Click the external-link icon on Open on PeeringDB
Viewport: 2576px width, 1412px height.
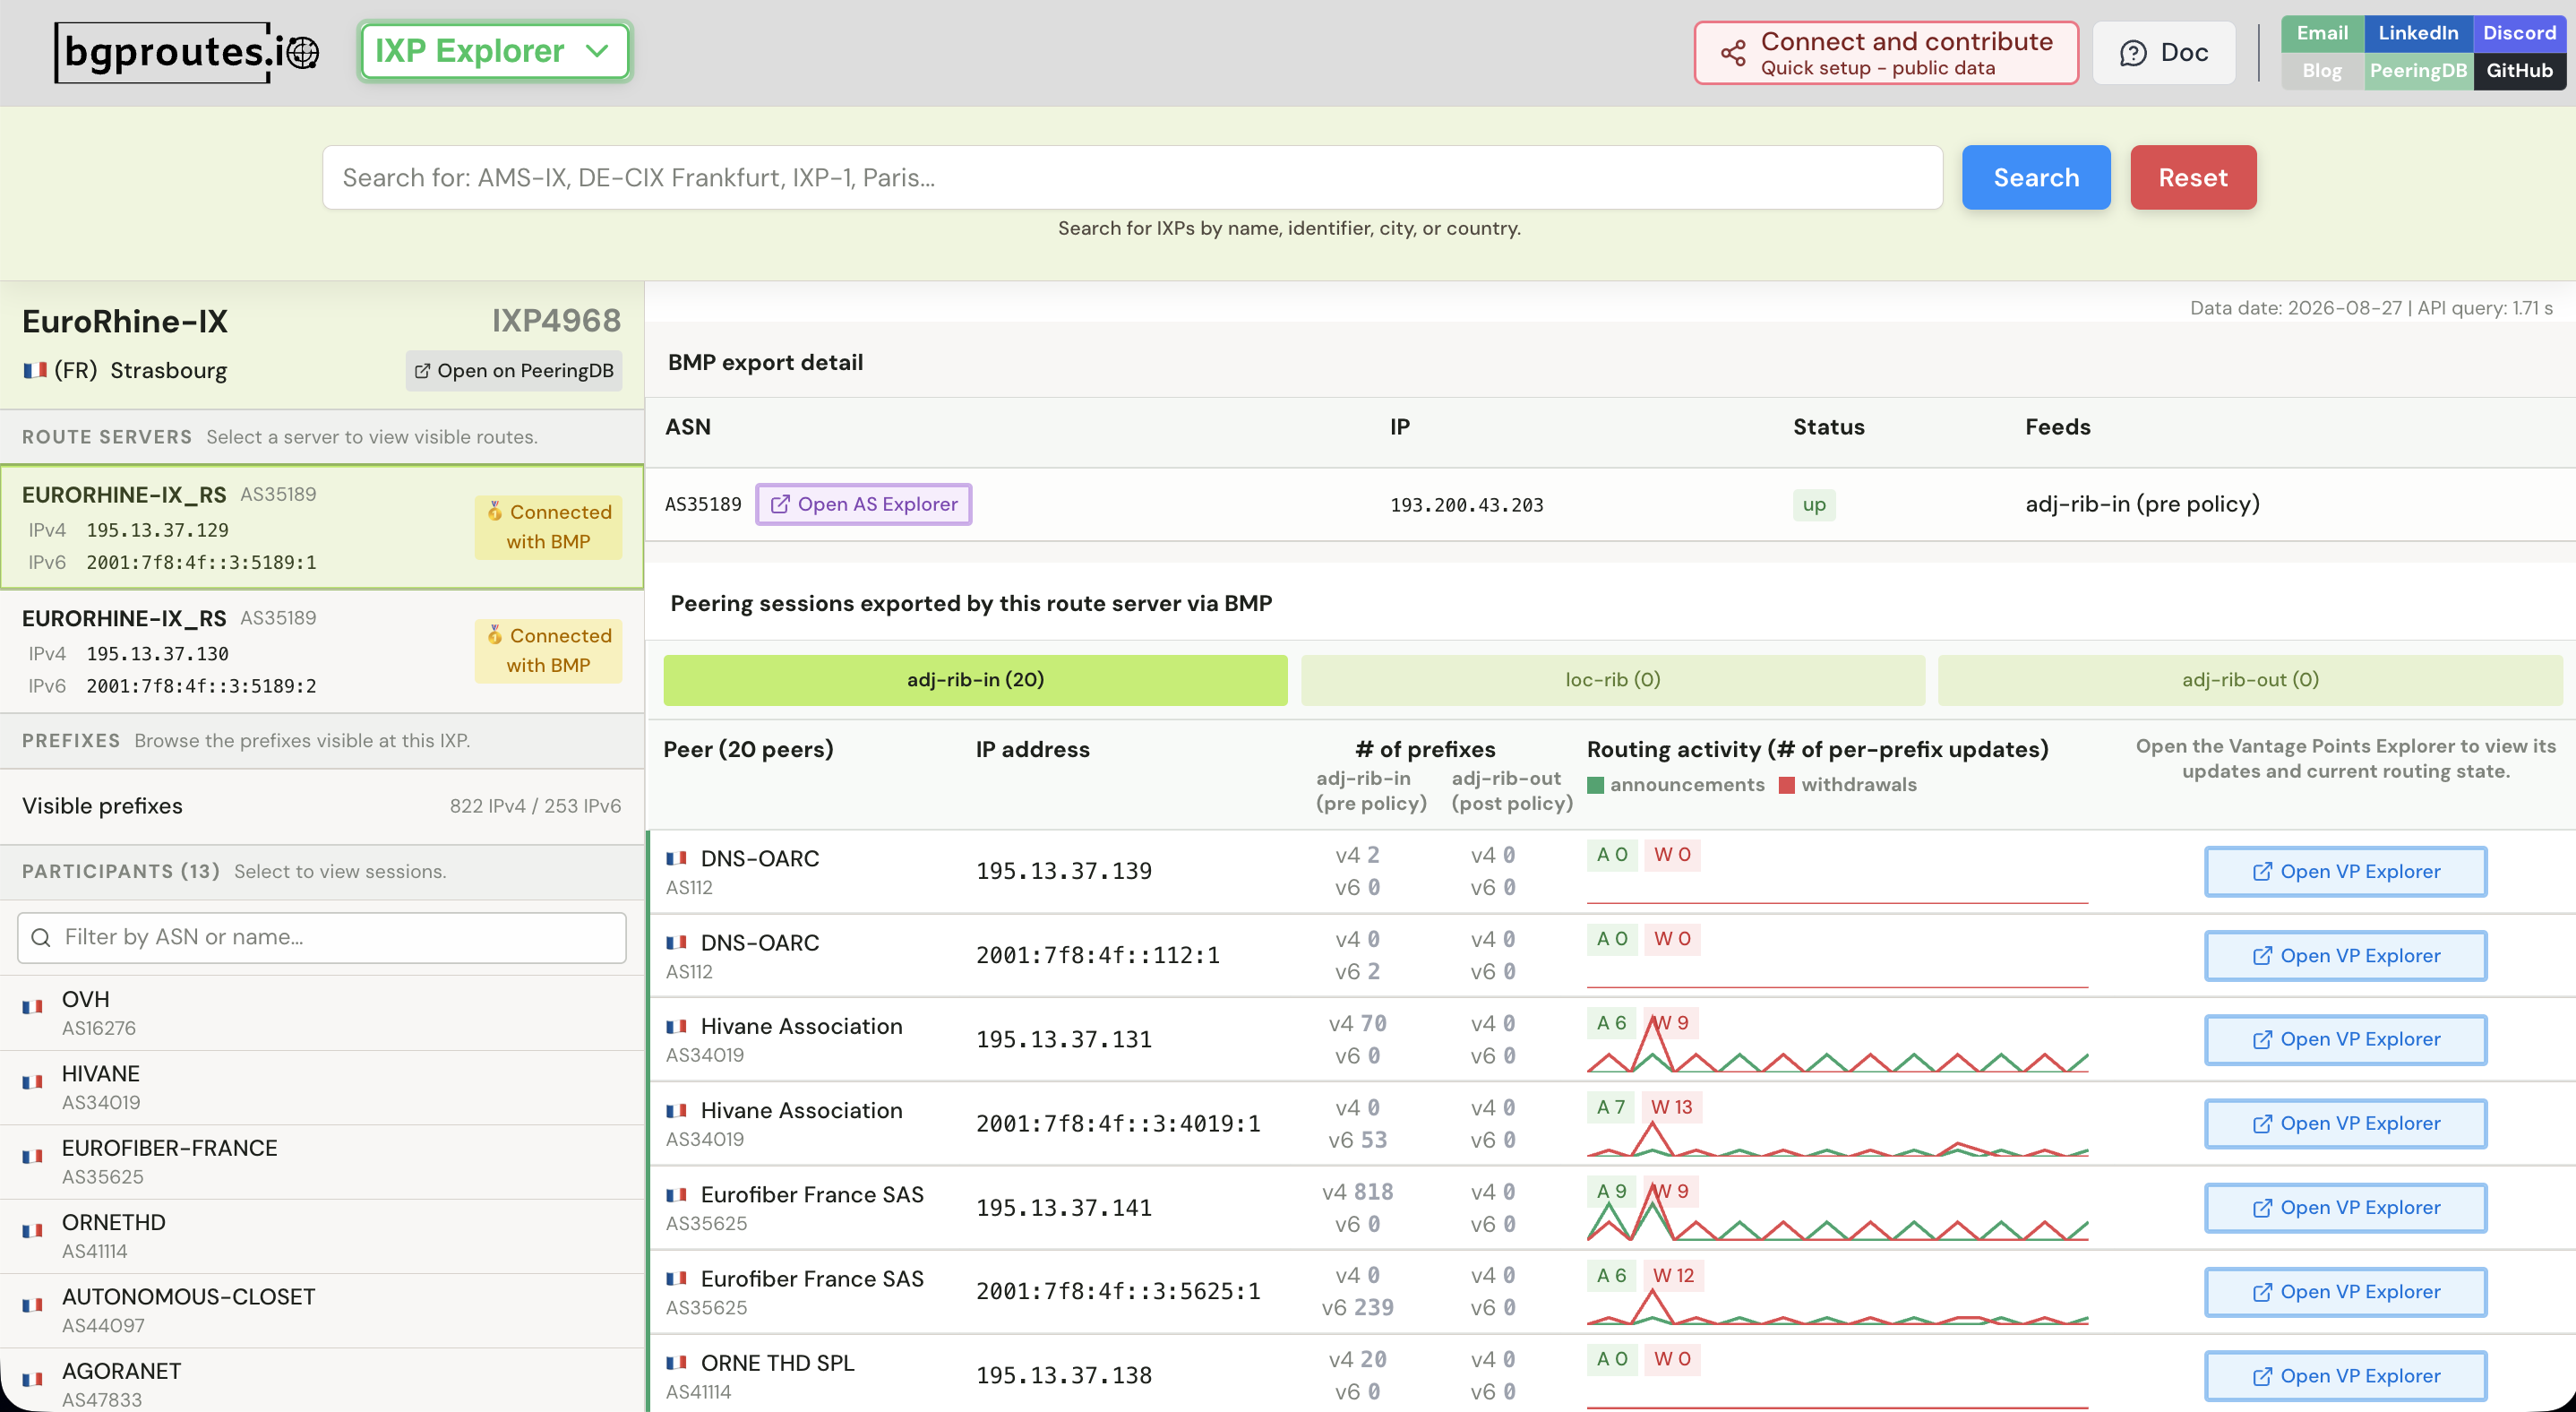(x=422, y=371)
